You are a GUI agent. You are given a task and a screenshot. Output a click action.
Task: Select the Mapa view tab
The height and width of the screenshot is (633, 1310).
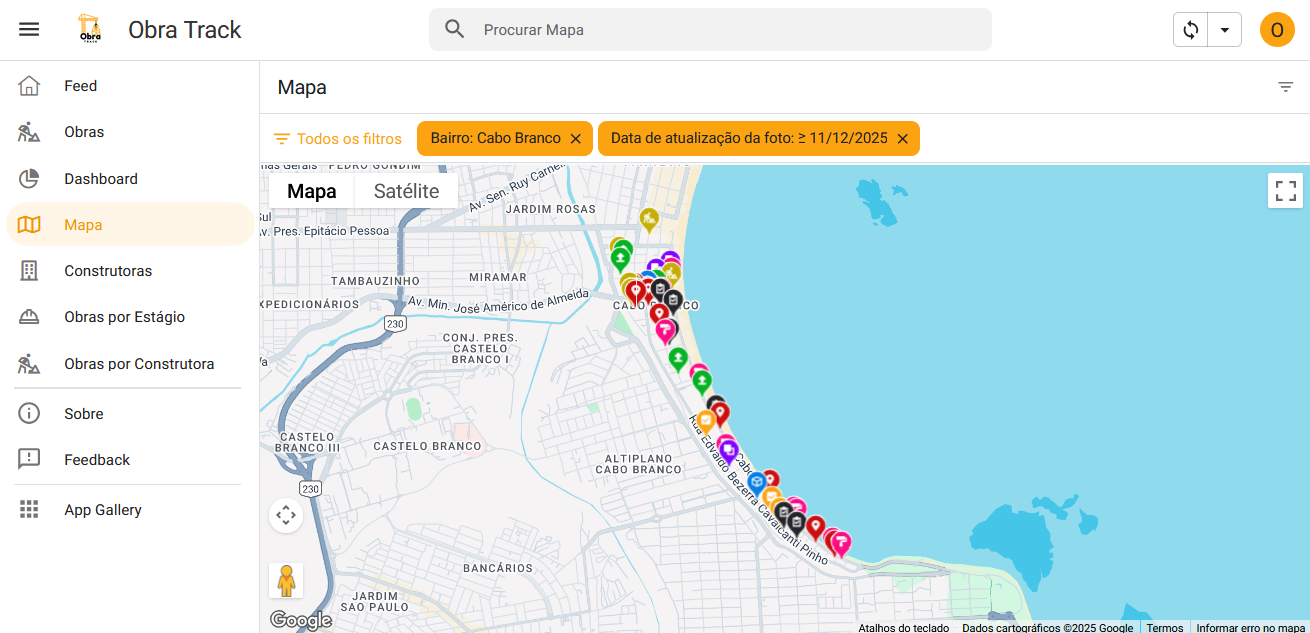(311, 190)
